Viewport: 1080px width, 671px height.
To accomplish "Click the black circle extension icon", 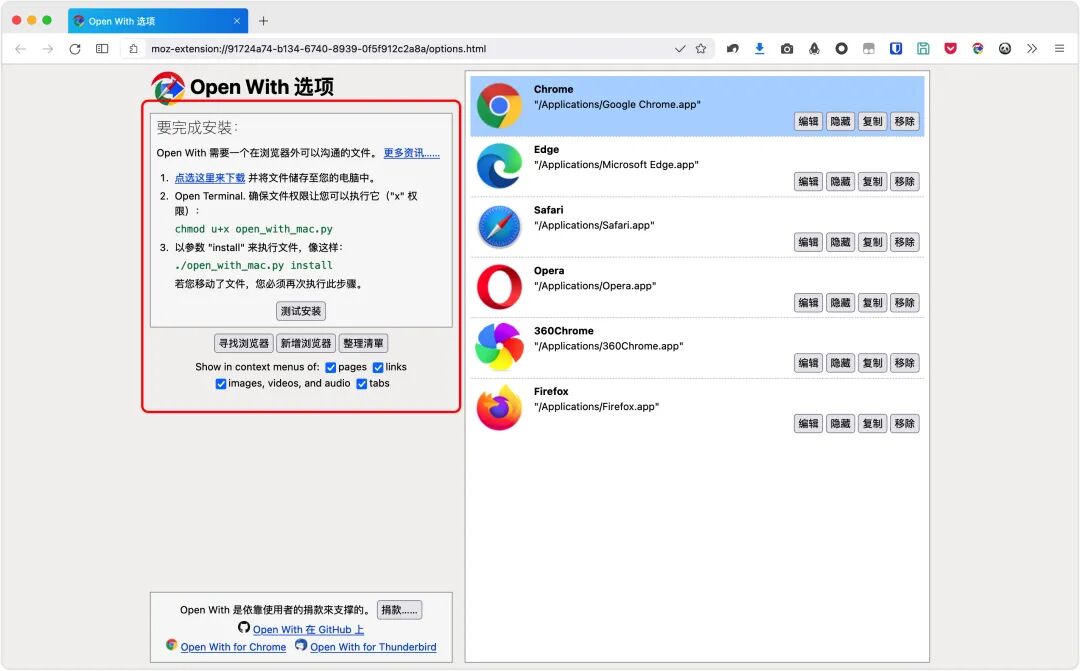I will [842, 49].
